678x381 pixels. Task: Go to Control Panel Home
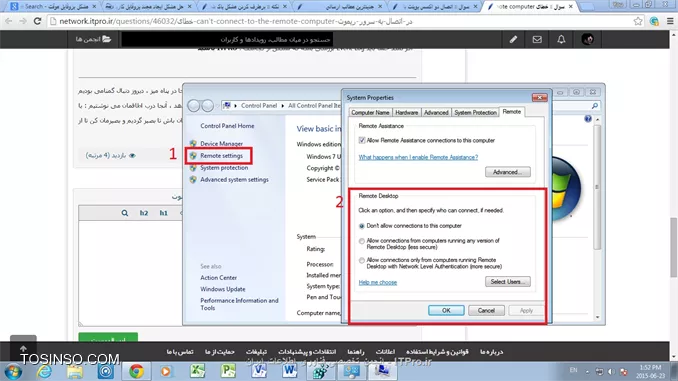point(227,126)
